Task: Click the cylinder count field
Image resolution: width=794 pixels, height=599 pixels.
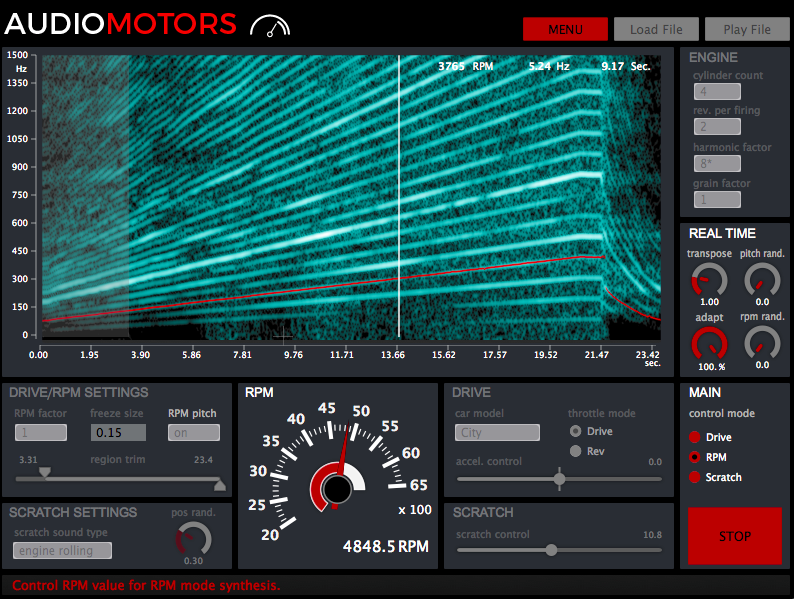Action: point(717,92)
